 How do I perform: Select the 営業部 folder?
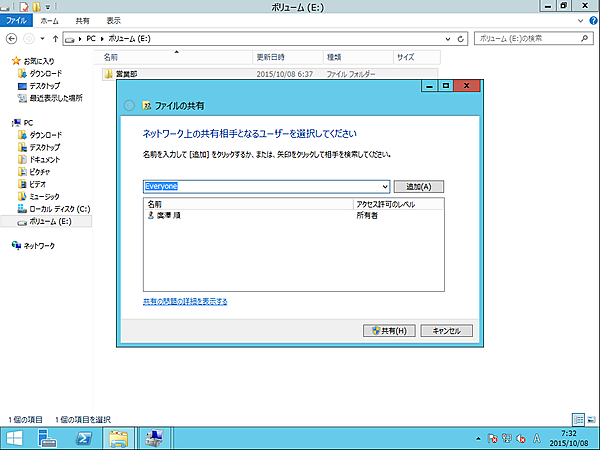[270, 74]
